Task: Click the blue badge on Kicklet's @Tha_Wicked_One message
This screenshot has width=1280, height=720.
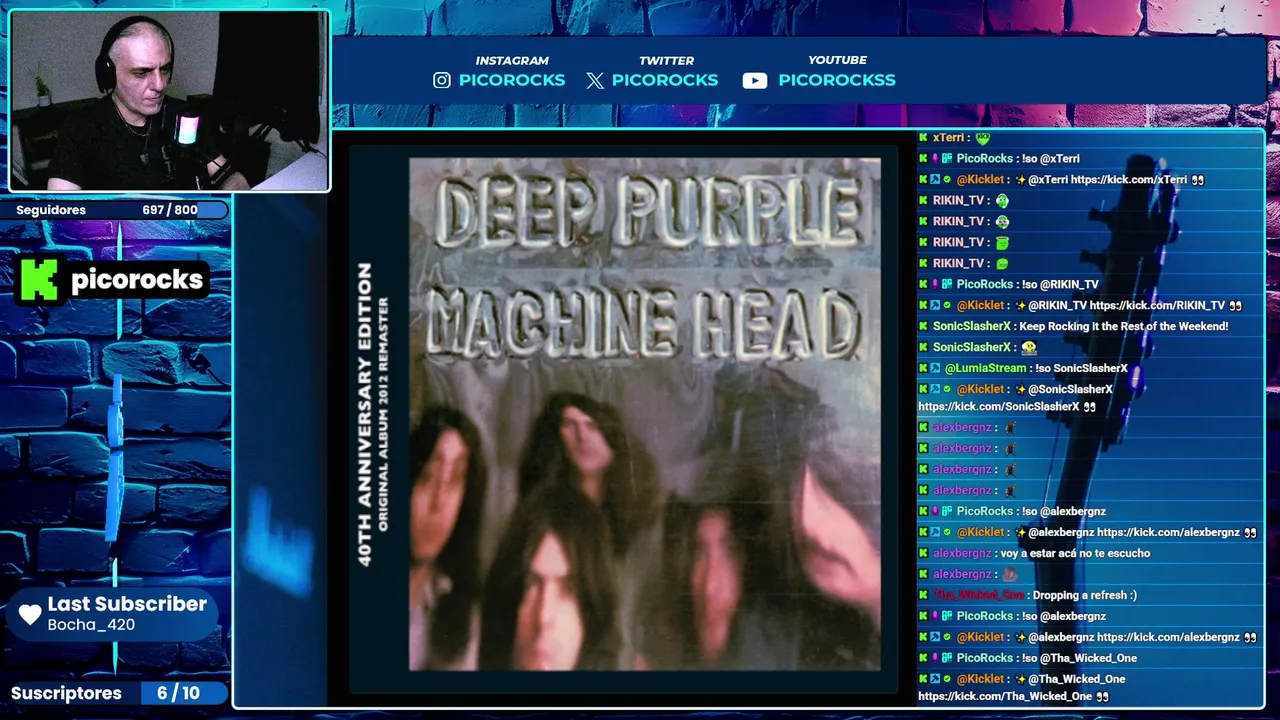Action: pos(935,679)
